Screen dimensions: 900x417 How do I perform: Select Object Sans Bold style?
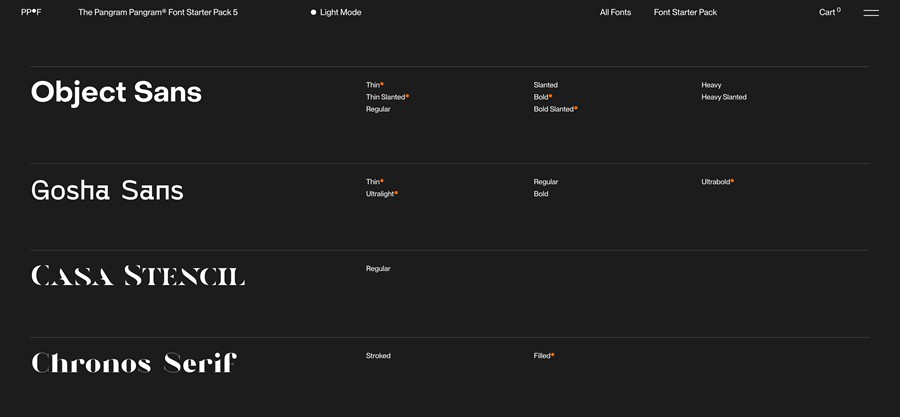click(x=543, y=97)
